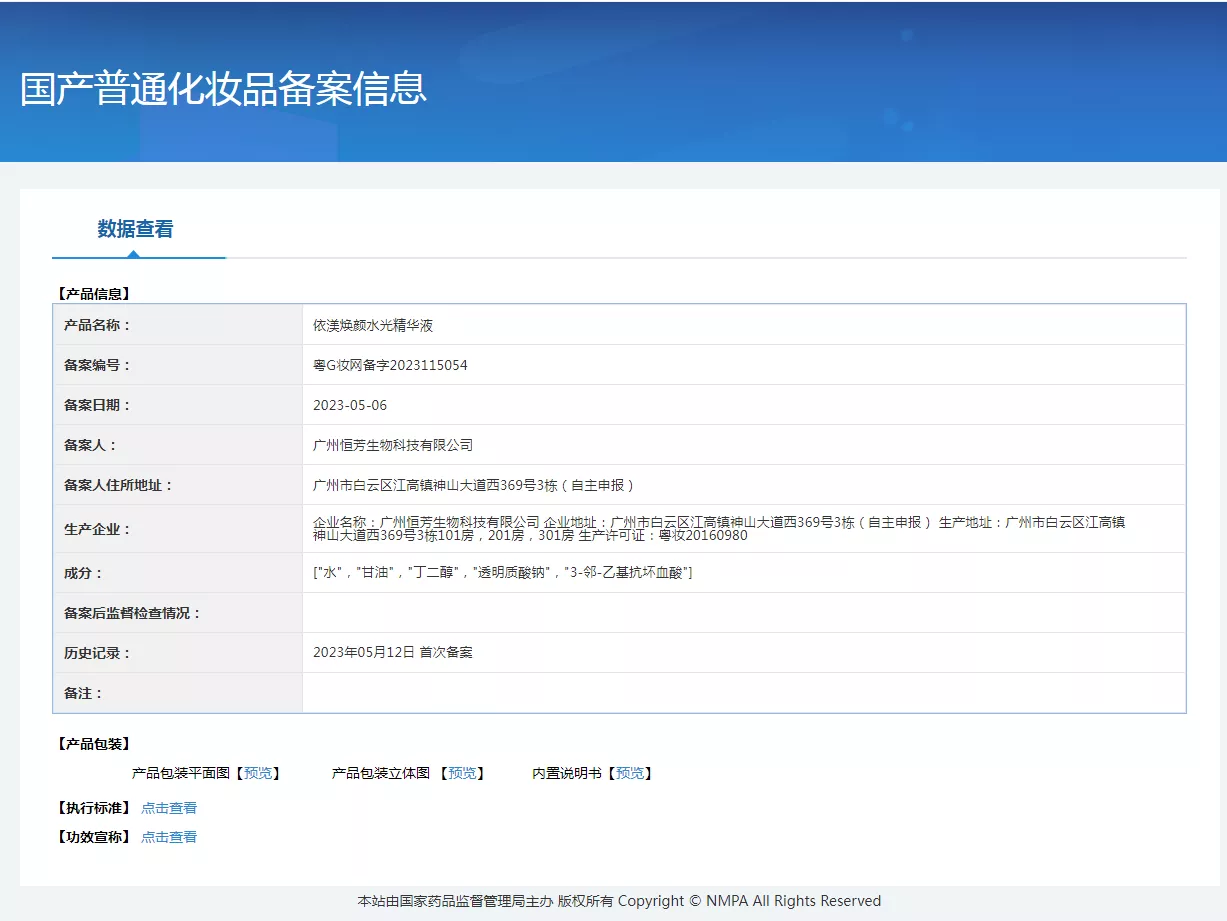Image resolution: width=1227 pixels, height=921 pixels.
Task: Click the 生产企业 details text
Action: (x=718, y=528)
